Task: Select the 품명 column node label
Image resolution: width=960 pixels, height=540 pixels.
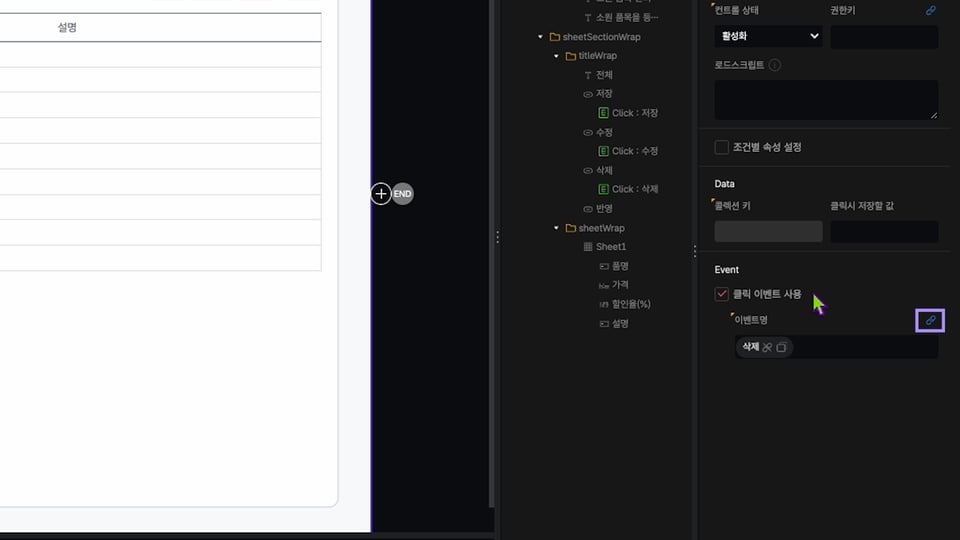Action: click(620, 266)
